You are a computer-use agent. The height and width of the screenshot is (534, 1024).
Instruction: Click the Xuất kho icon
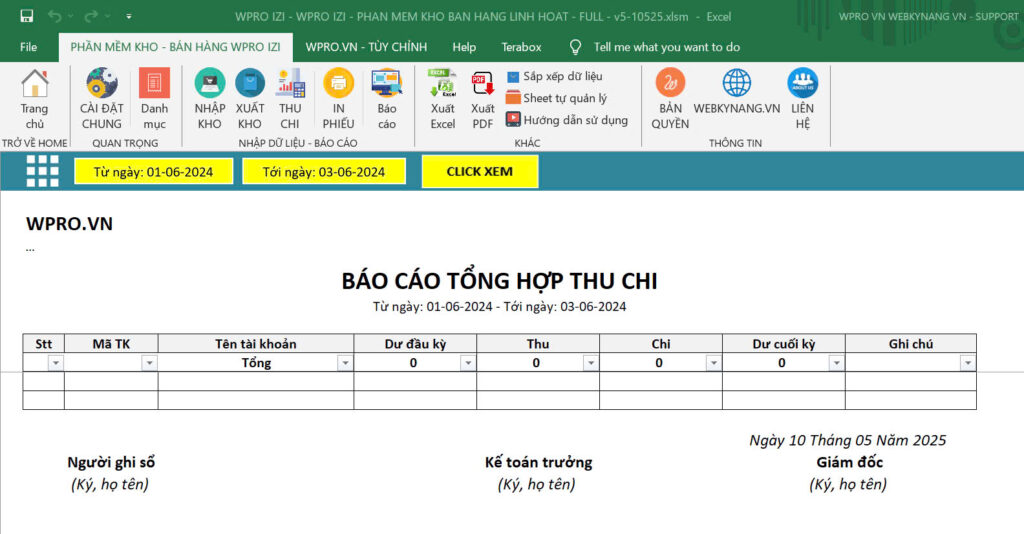(250, 84)
